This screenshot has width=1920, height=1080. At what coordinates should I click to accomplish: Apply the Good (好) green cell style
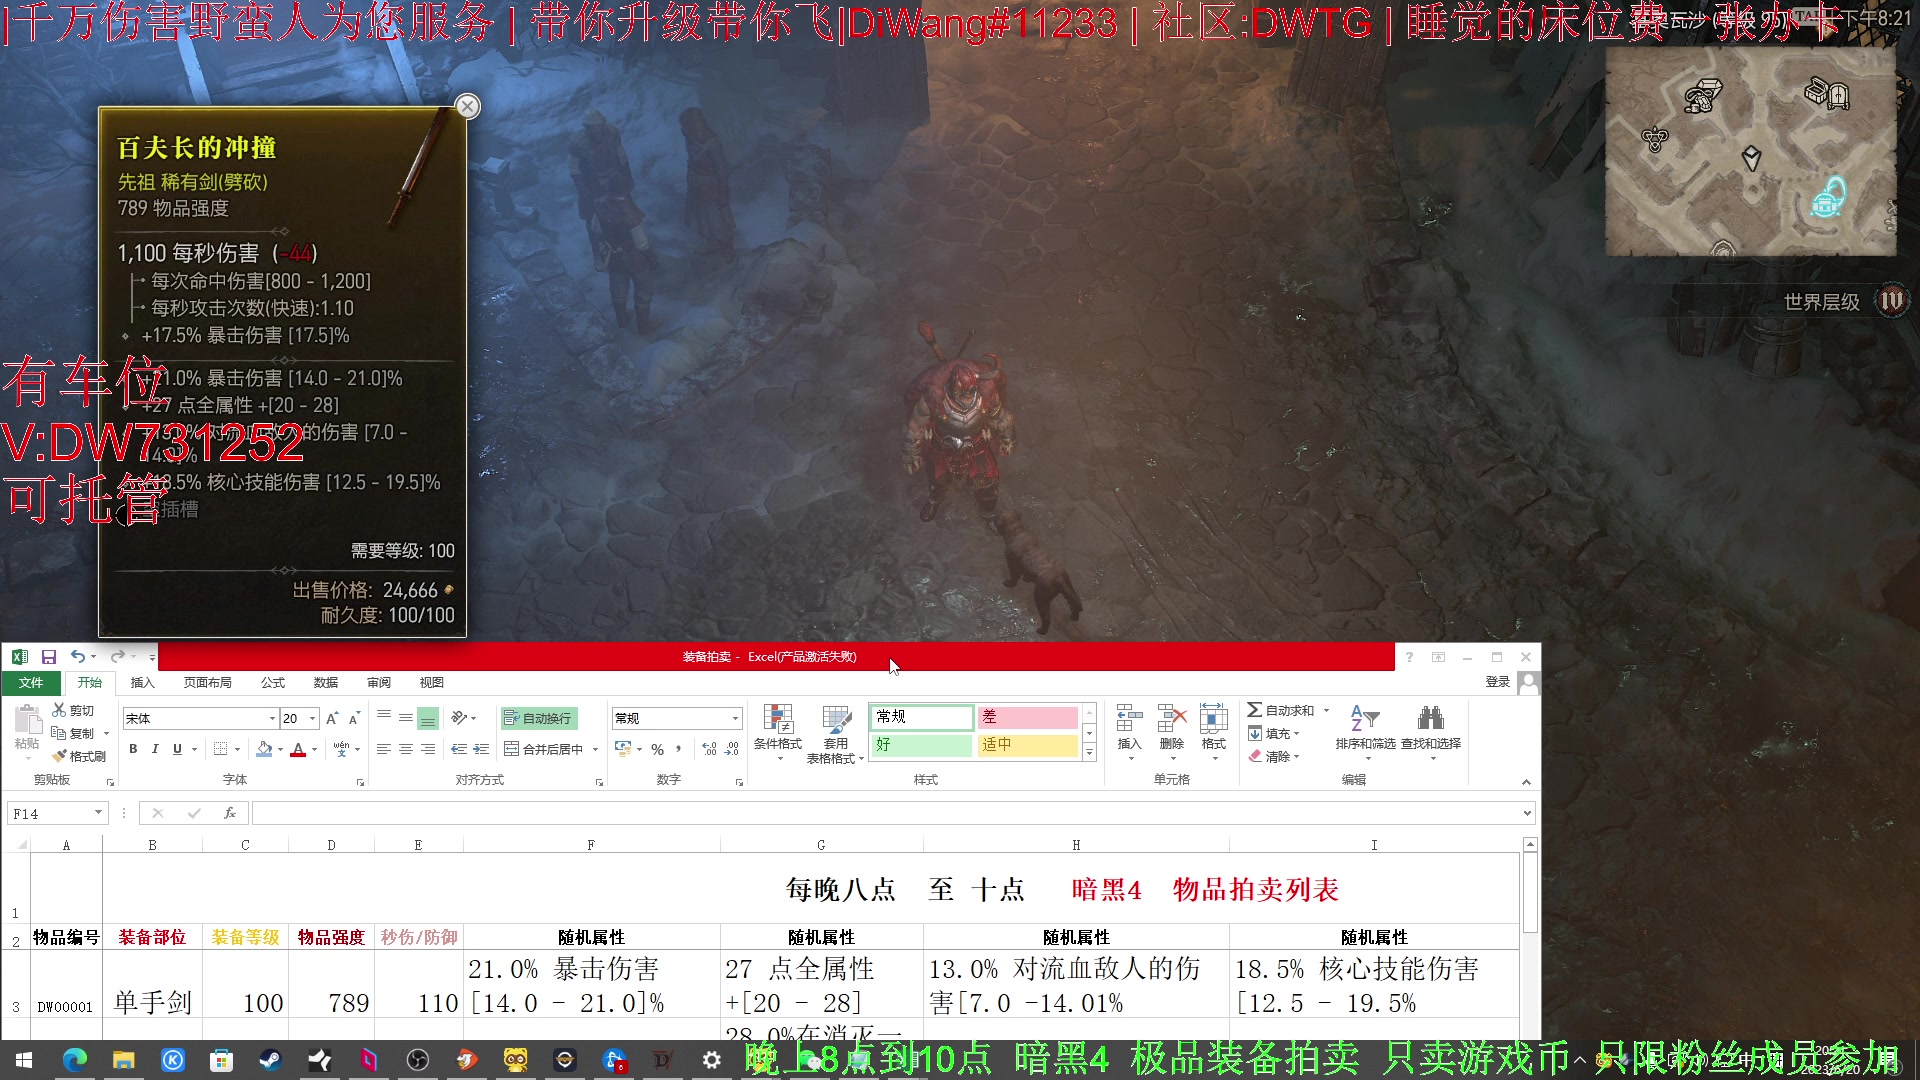coord(921,745)
